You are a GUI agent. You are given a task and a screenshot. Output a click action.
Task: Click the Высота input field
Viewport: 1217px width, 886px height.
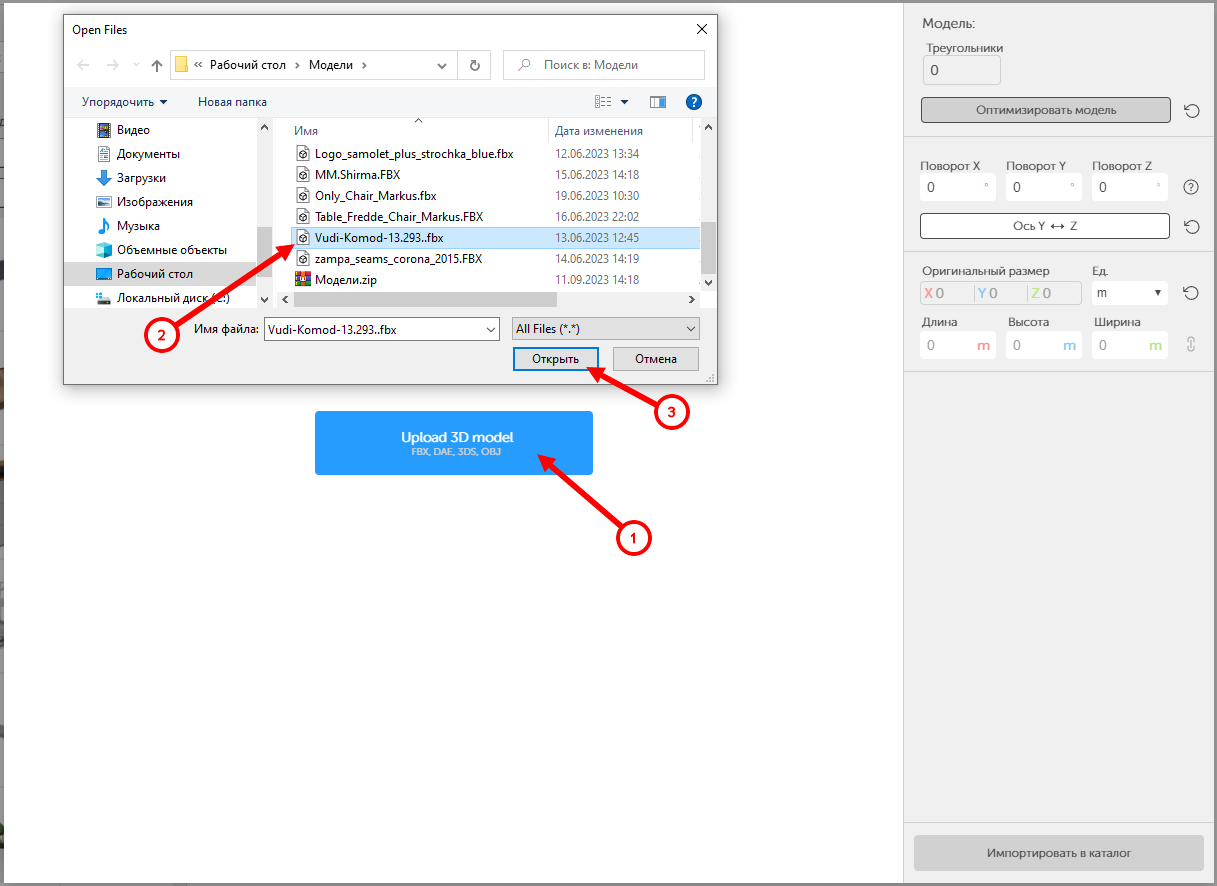[x=1044, y=345]
